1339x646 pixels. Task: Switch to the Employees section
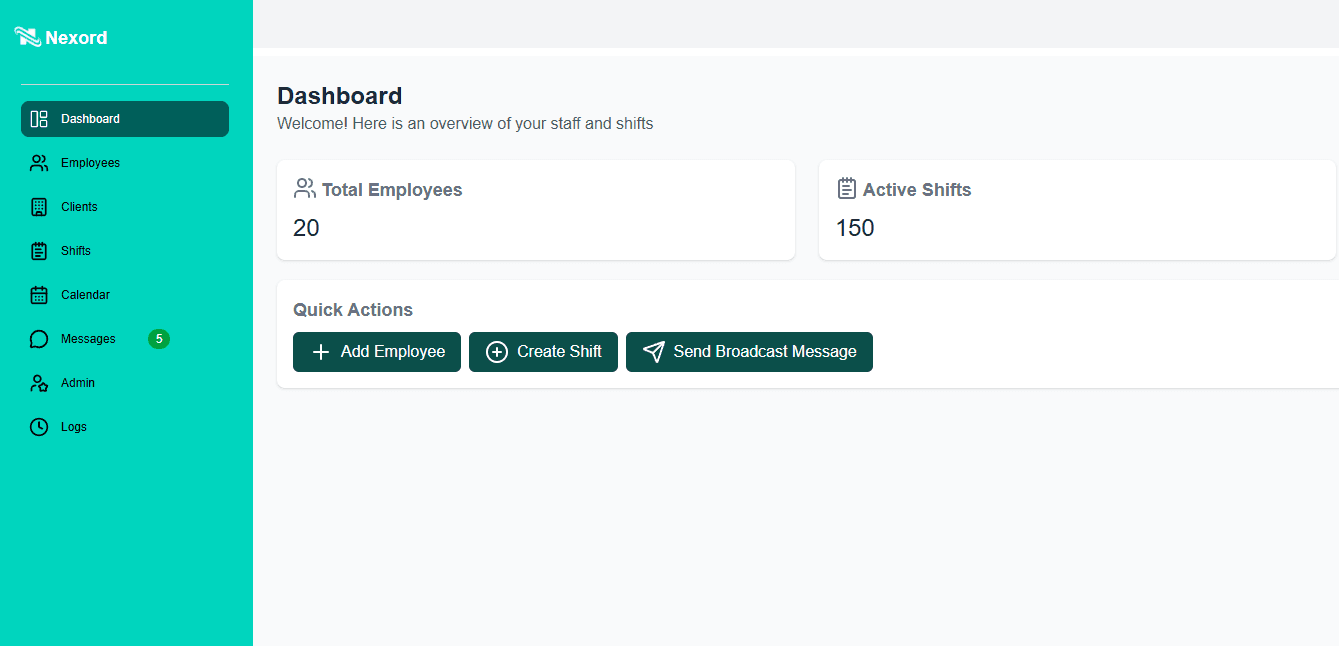pyautogui.click(x=90, y=162)
